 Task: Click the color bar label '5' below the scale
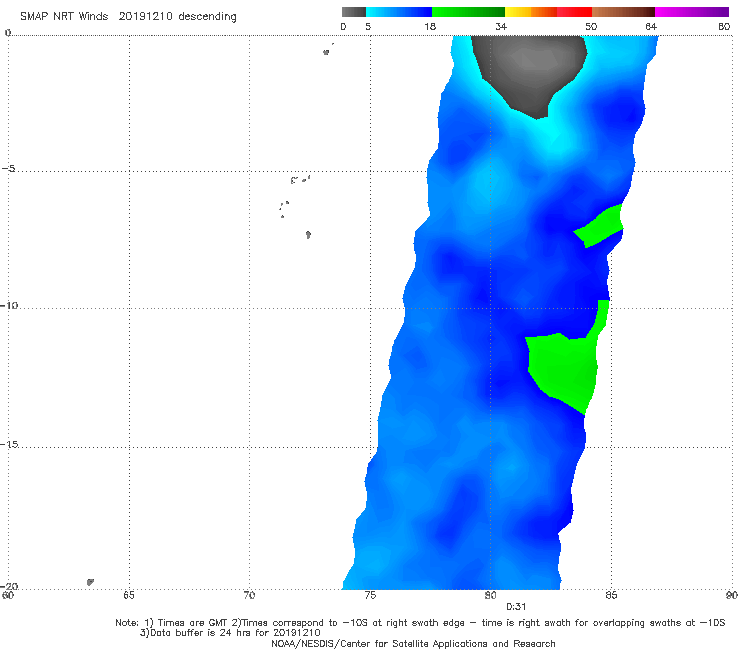click(368, 26)
